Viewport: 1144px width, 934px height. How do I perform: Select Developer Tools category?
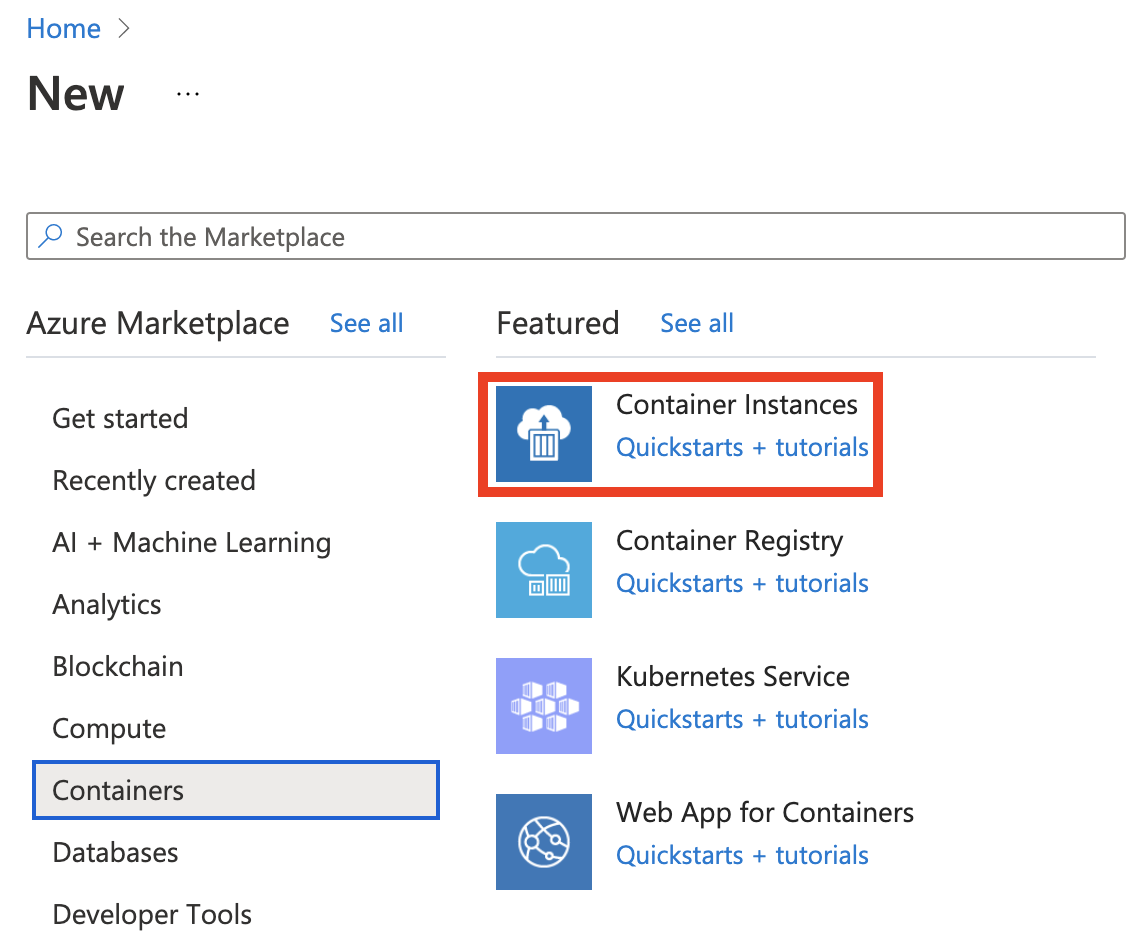click(152, 915)
